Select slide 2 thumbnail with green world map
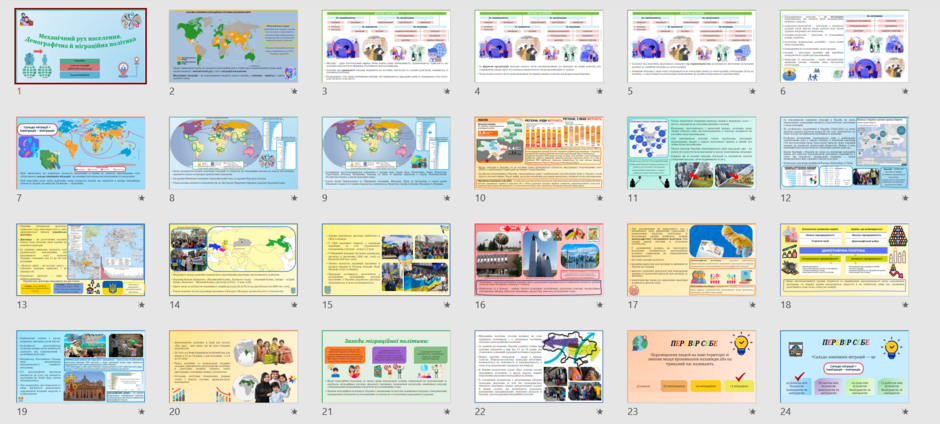The width and height of the screenshot is (940, 424). click(233, 46)
